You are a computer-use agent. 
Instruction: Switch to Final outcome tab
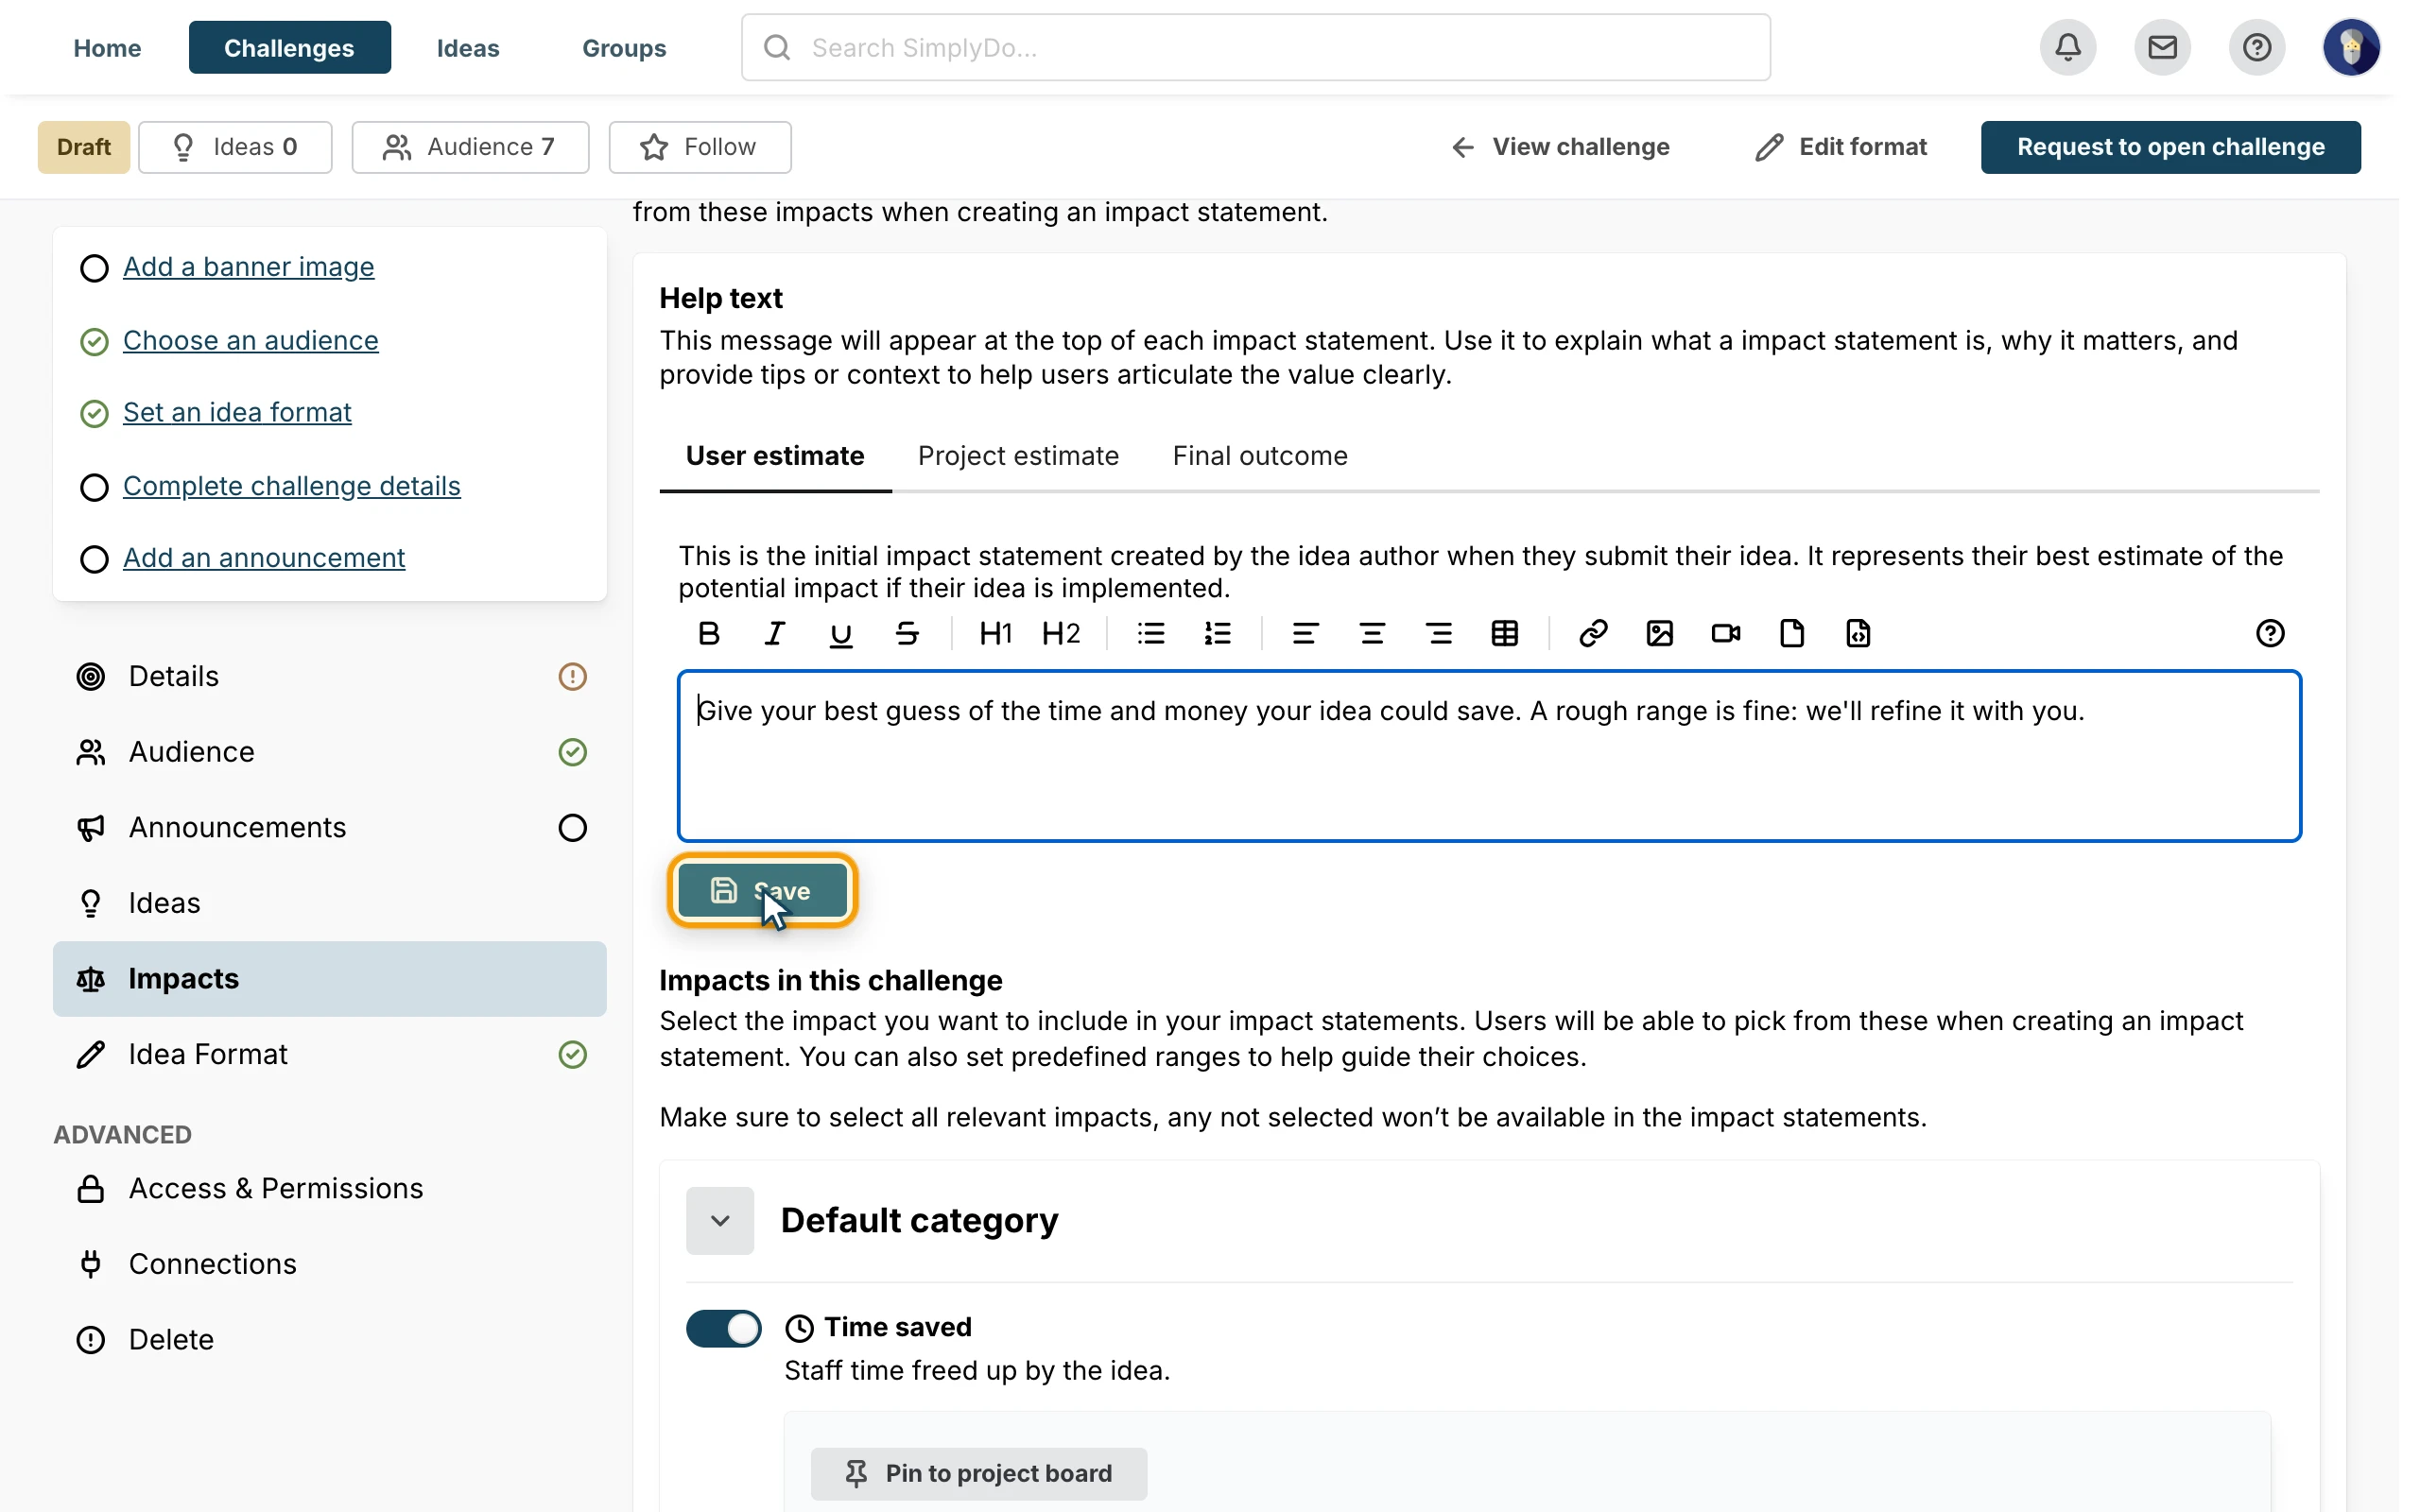[1260, 456]
